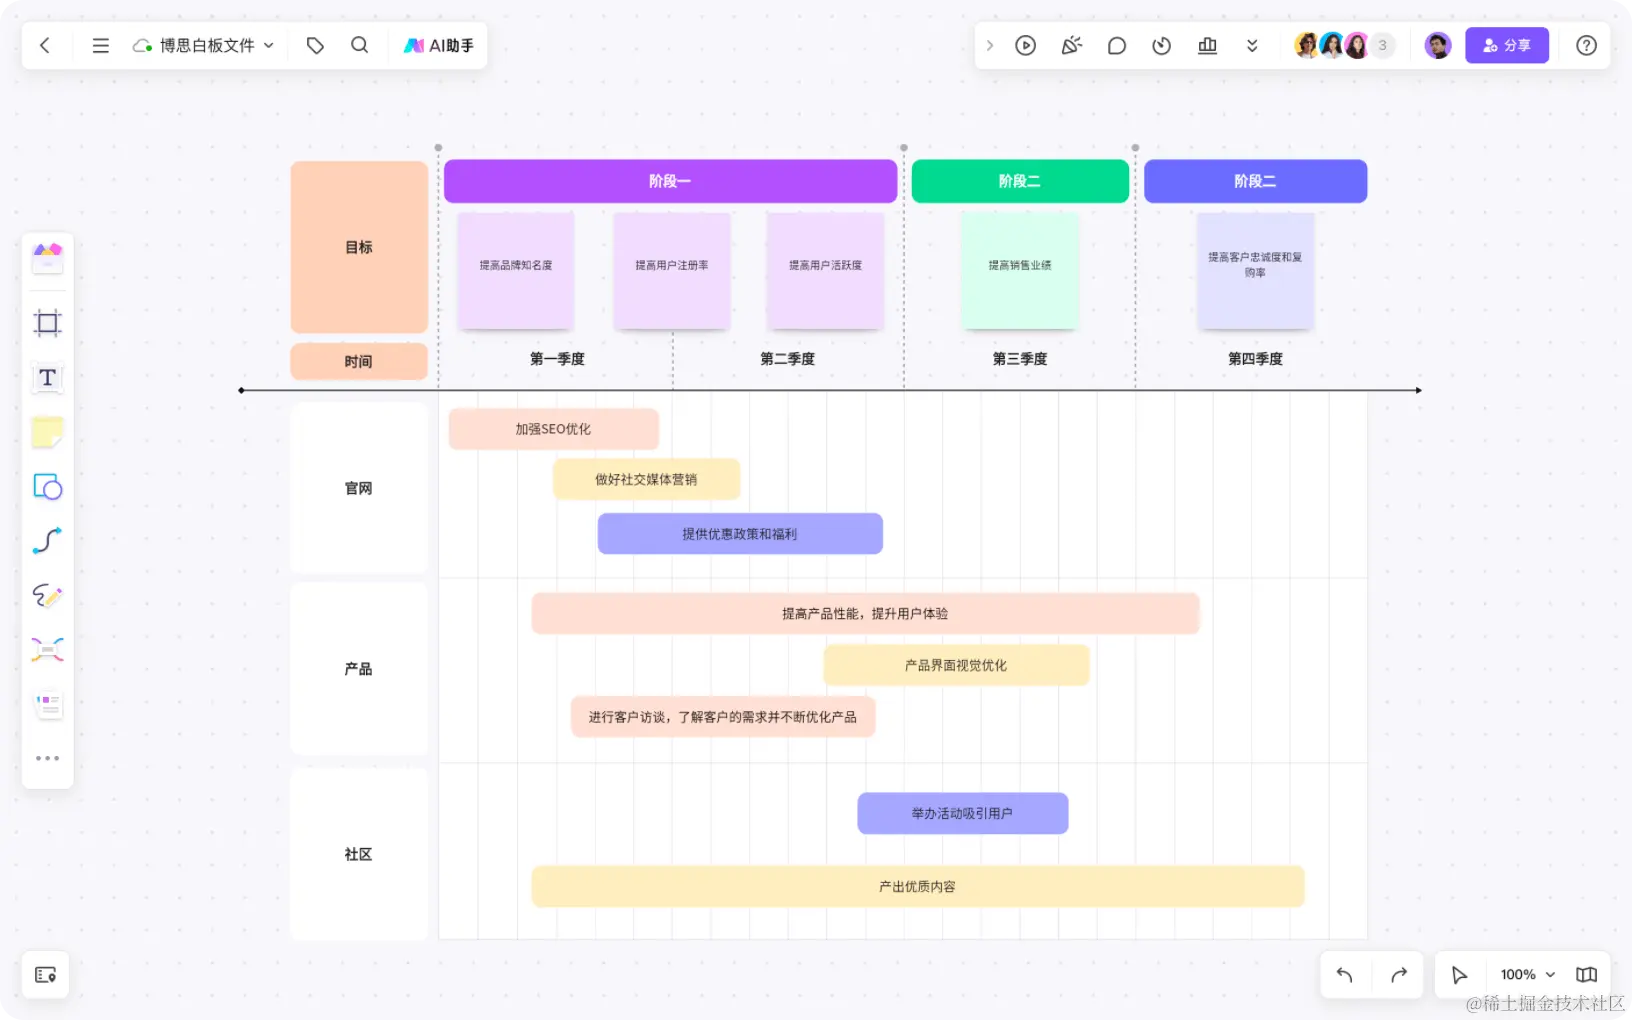Select the Mind Map tool
This screenshot has width=1632, height=1020.
tap(47, 650)
